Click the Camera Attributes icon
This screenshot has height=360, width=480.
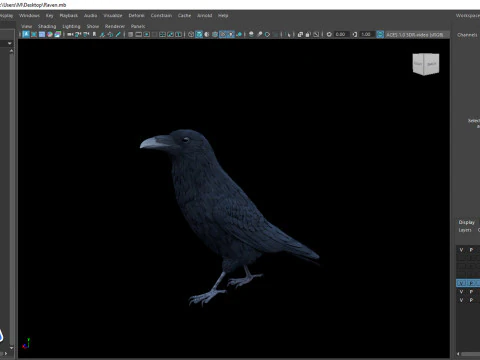[86, 34]
